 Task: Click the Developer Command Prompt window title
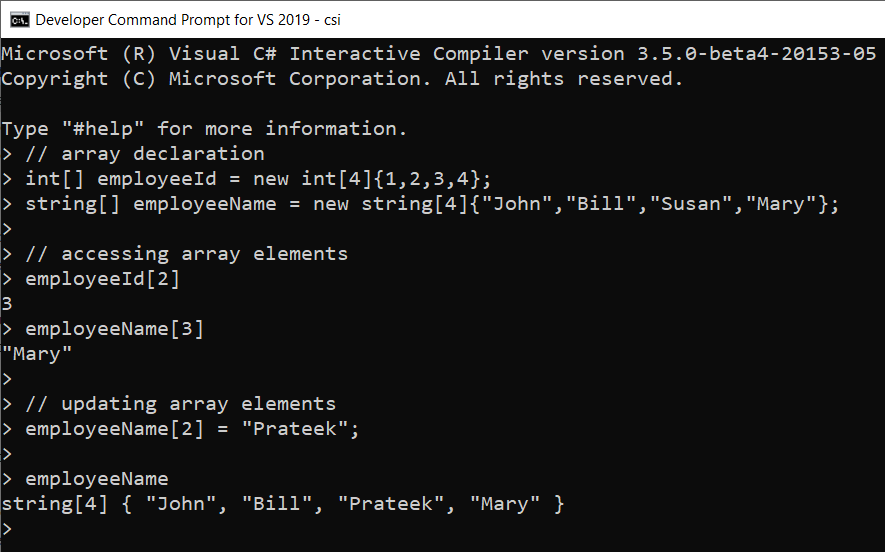(x=188, y=18)
